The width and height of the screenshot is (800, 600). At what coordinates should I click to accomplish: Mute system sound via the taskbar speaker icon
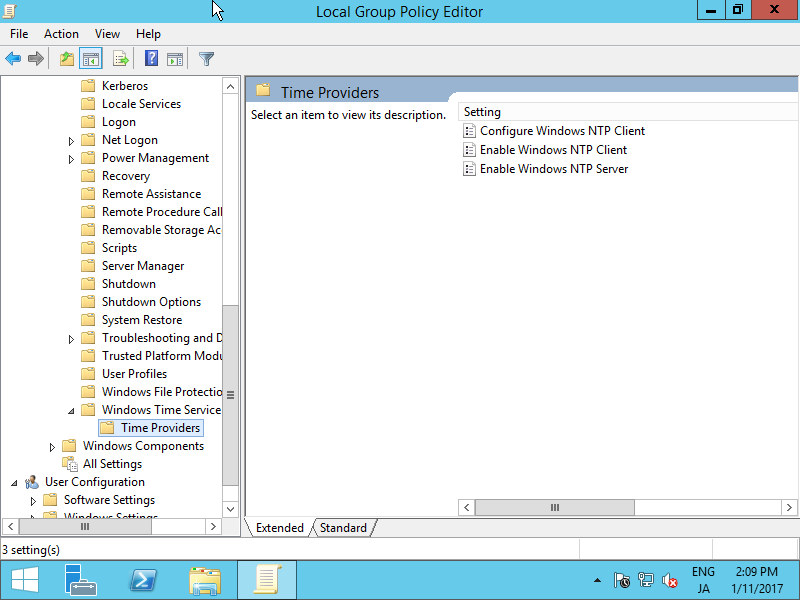pos(670,579)
